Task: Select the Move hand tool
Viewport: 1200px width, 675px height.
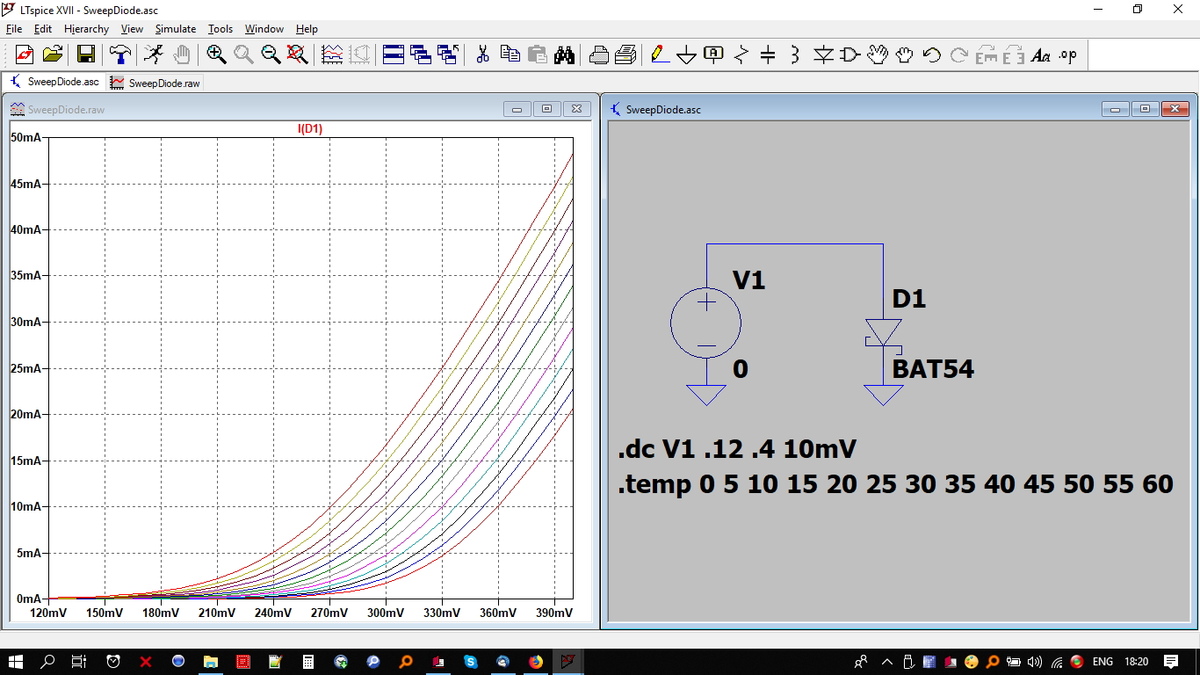Action: (x=877, y=54)
